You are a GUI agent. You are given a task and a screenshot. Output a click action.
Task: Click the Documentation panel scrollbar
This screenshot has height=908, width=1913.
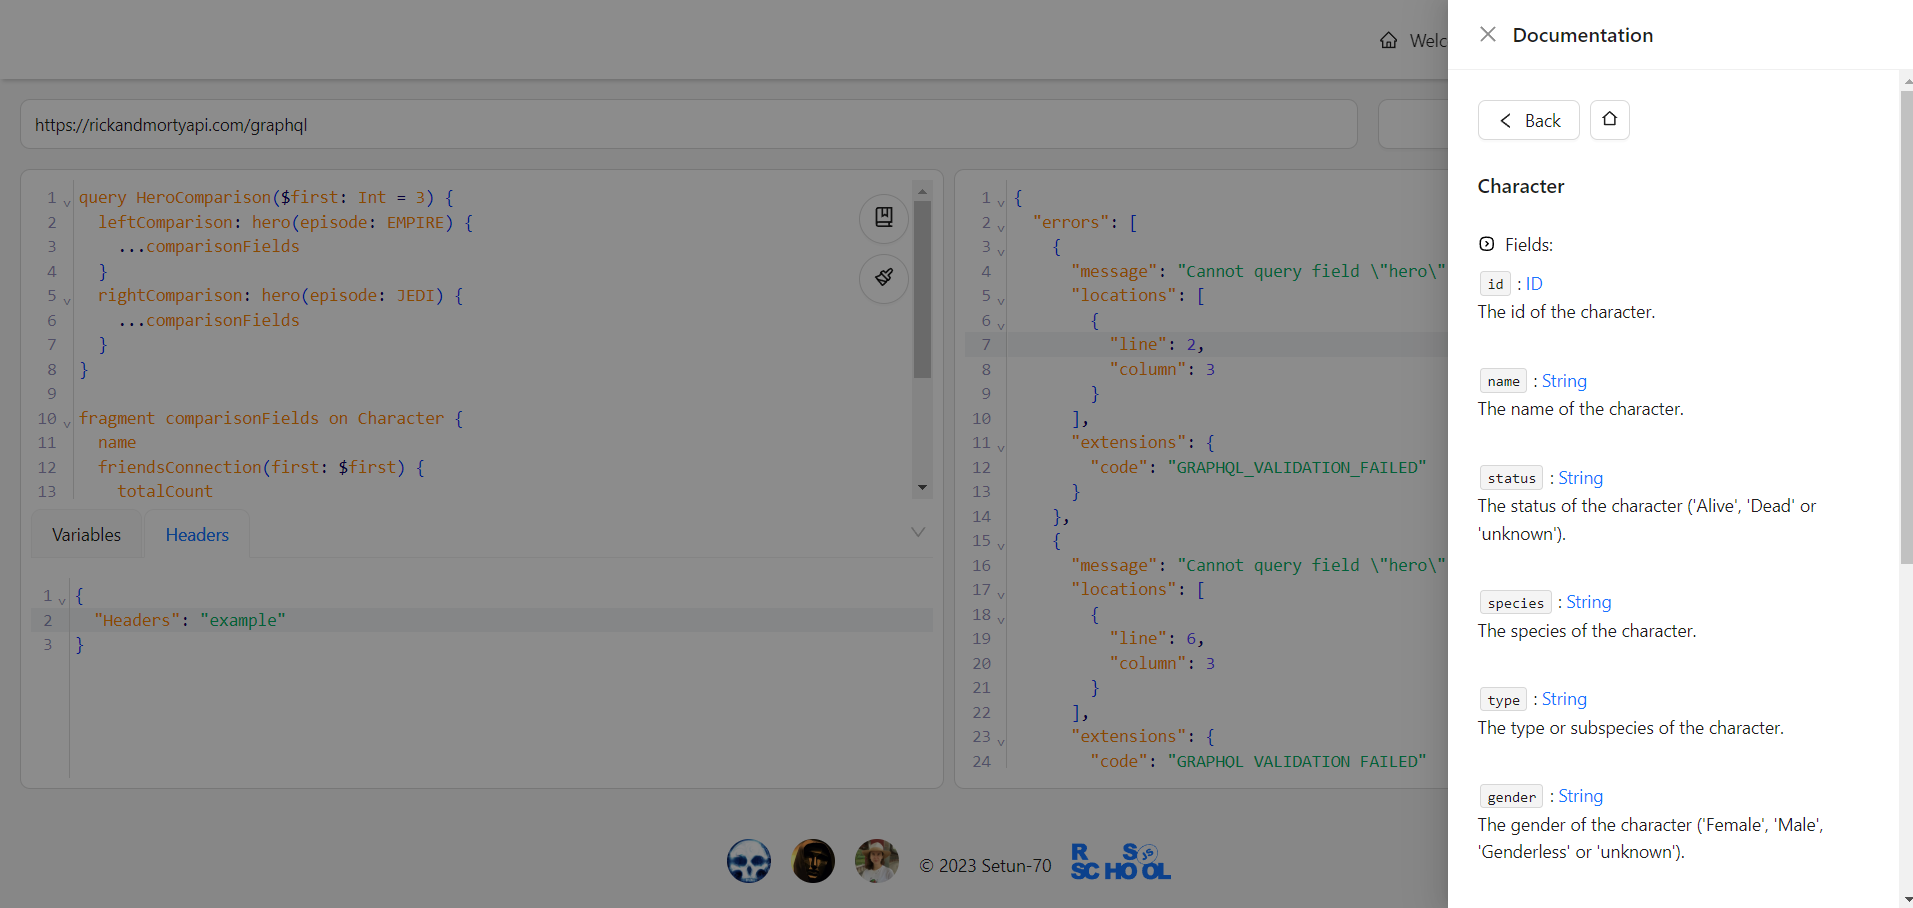click(x=1906, y=327)
